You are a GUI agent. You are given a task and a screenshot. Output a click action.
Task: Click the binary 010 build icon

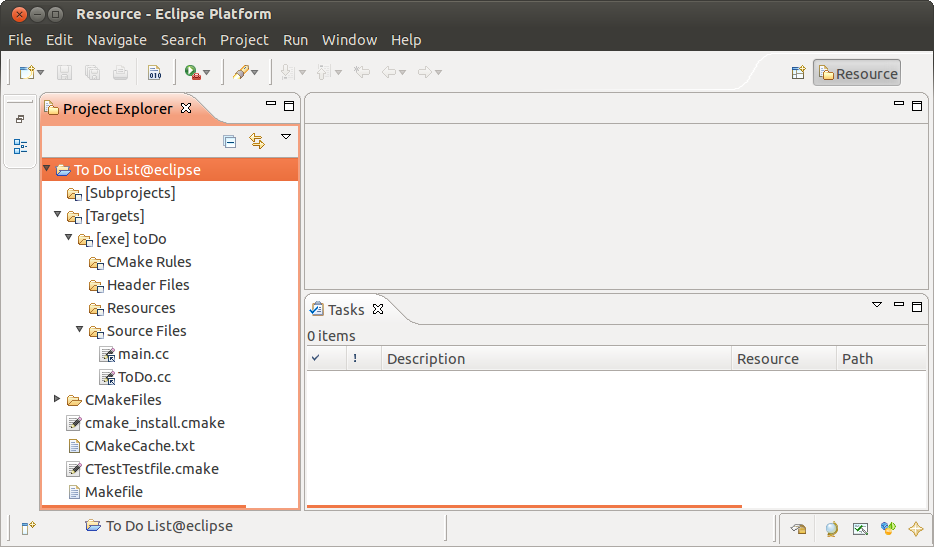coord(155,73)
